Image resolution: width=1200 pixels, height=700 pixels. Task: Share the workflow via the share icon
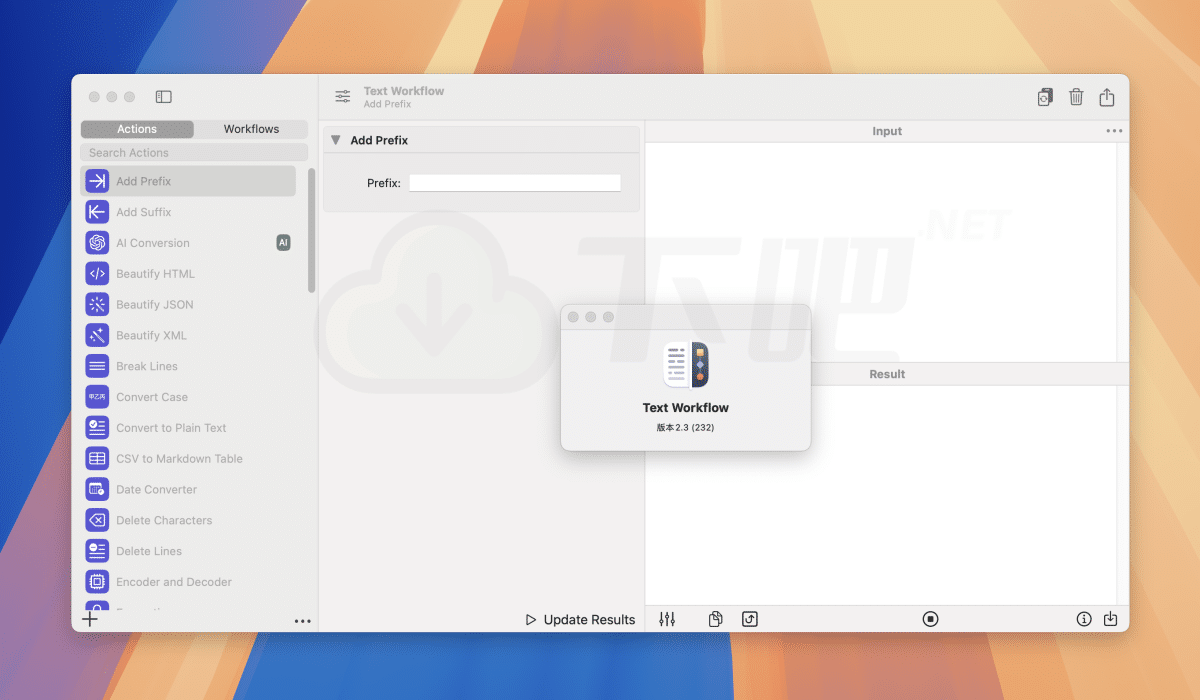(1107, 97)
